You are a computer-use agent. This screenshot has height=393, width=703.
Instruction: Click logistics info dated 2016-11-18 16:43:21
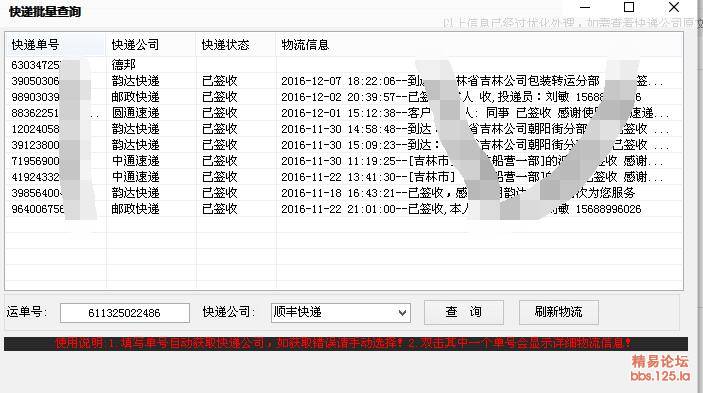[458, 193]
